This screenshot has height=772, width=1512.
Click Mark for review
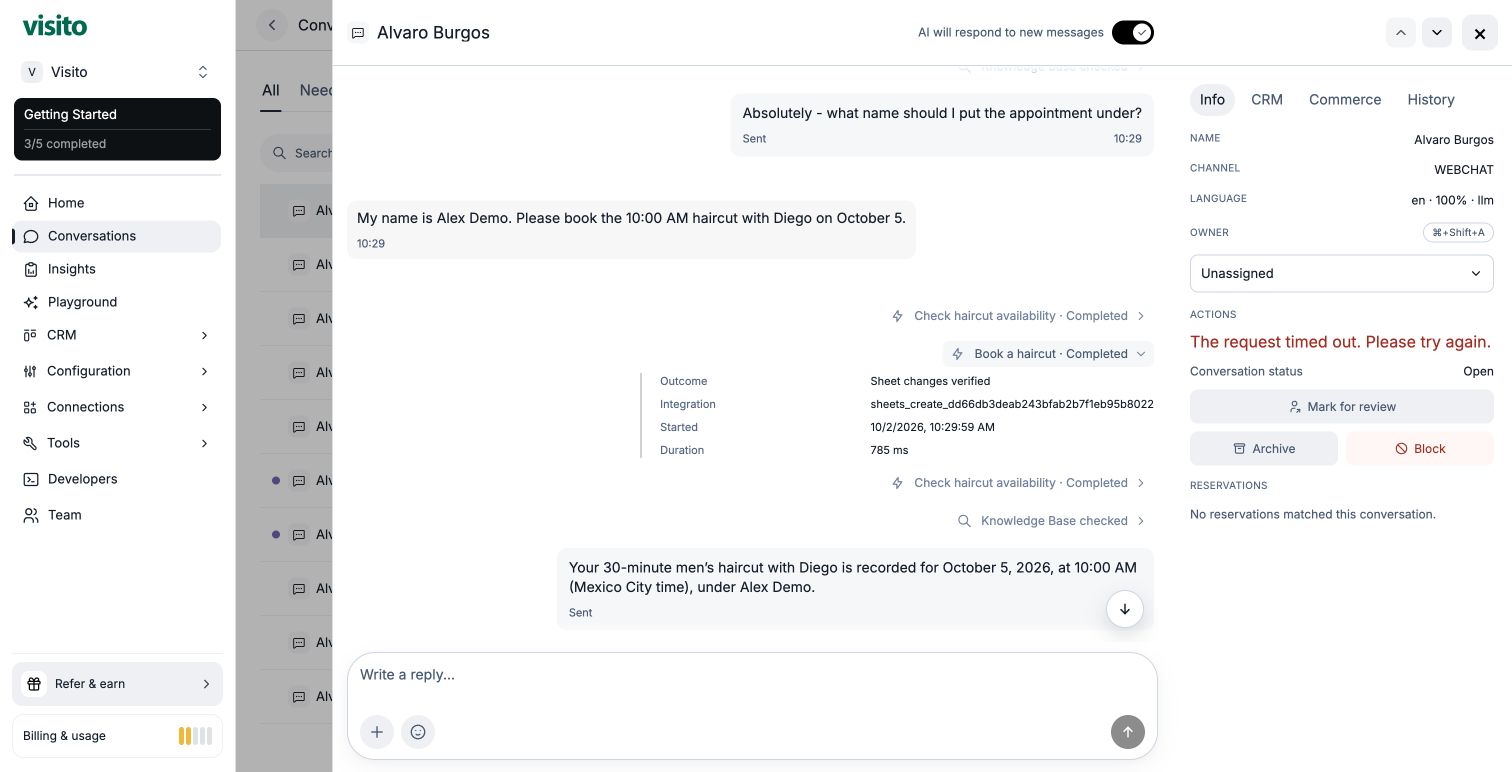click(x=1341, y=407)
